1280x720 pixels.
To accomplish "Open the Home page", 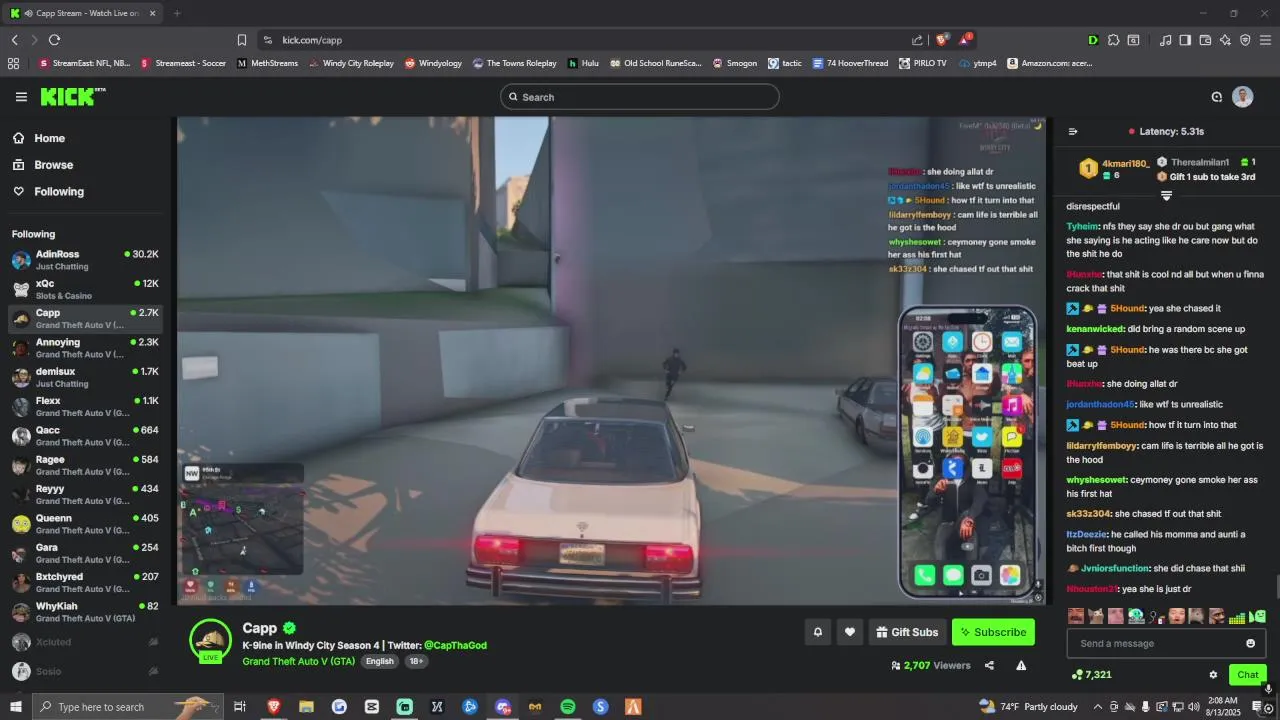I will click(49, 138).
